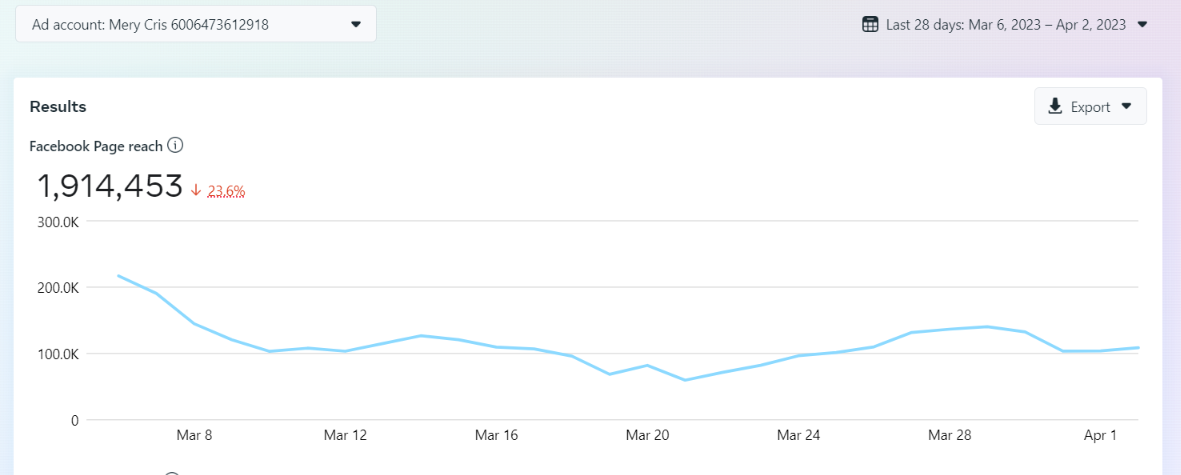Click the 23.6% change percentage
The width and height of the screenshot is (1181, 475).
[227, 190]
